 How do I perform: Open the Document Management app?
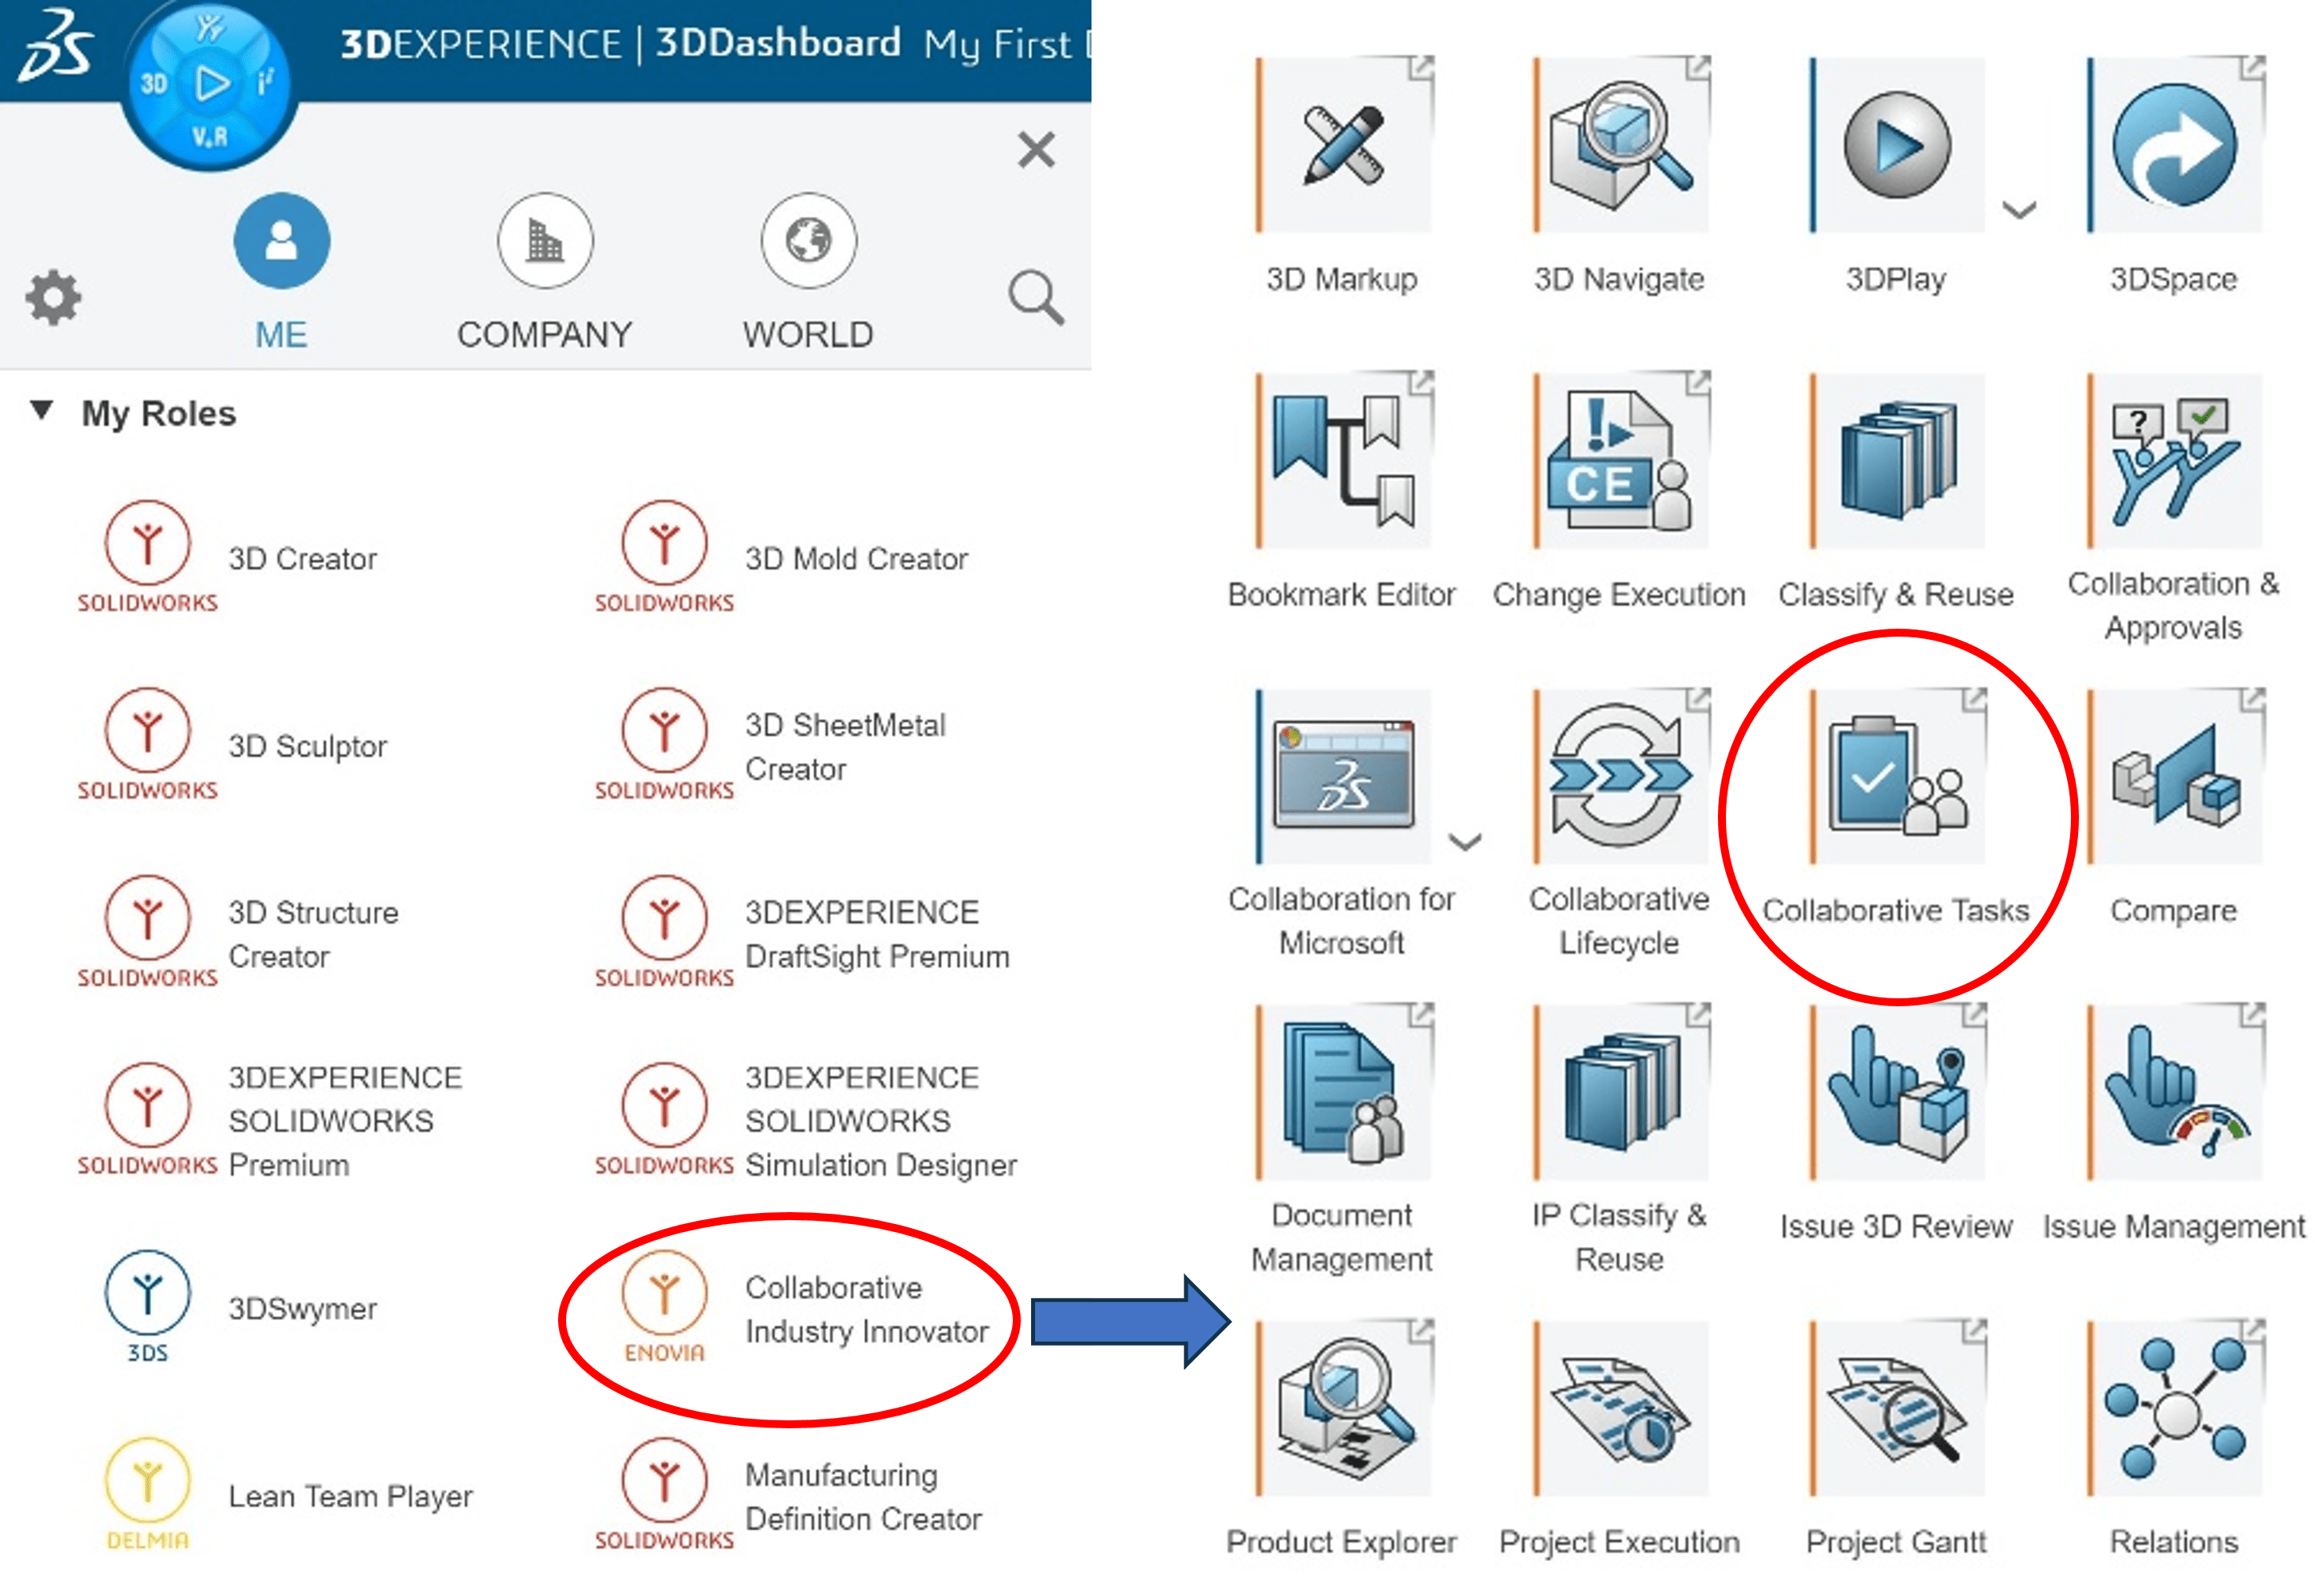point(1343,1092)
